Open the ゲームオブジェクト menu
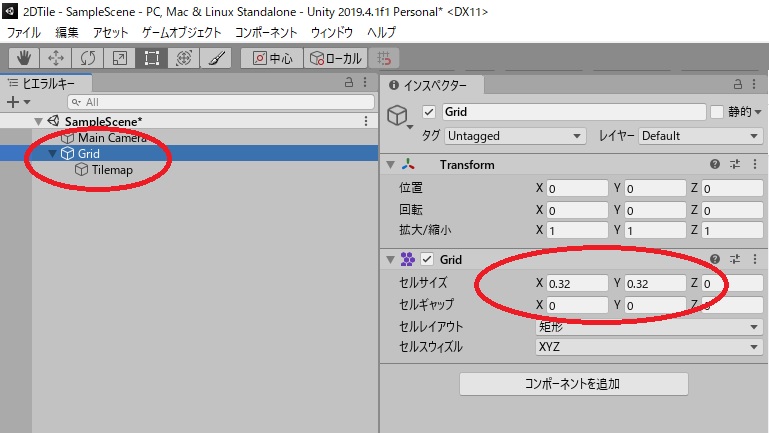Screen dimensions: 769x433 [x=182, y=33]
